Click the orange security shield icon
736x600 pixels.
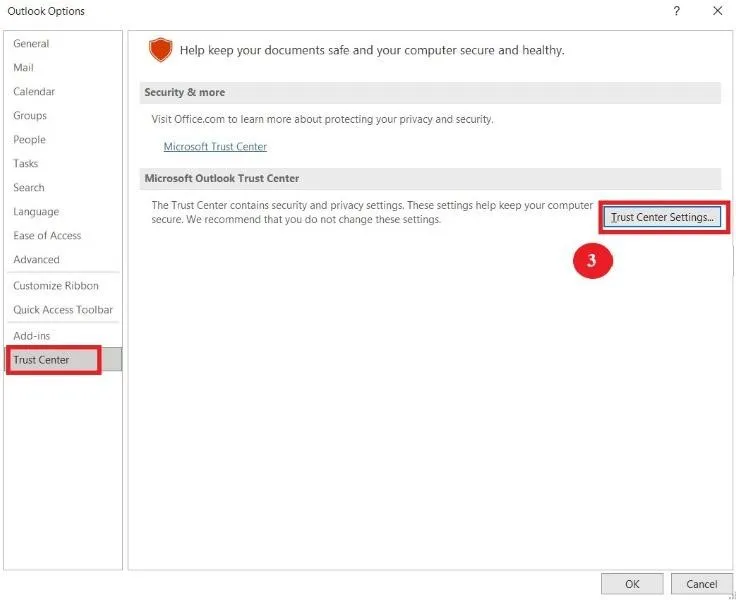(160, 50)
